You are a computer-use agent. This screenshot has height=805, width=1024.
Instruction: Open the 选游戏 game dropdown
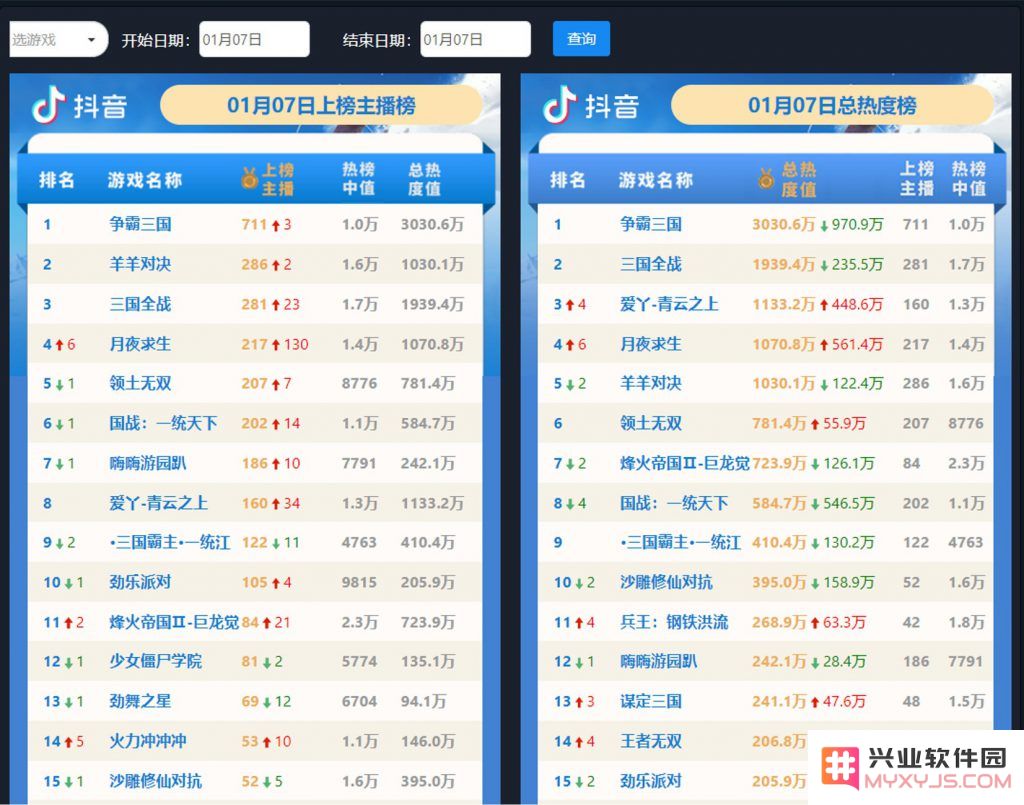[57, 39]
